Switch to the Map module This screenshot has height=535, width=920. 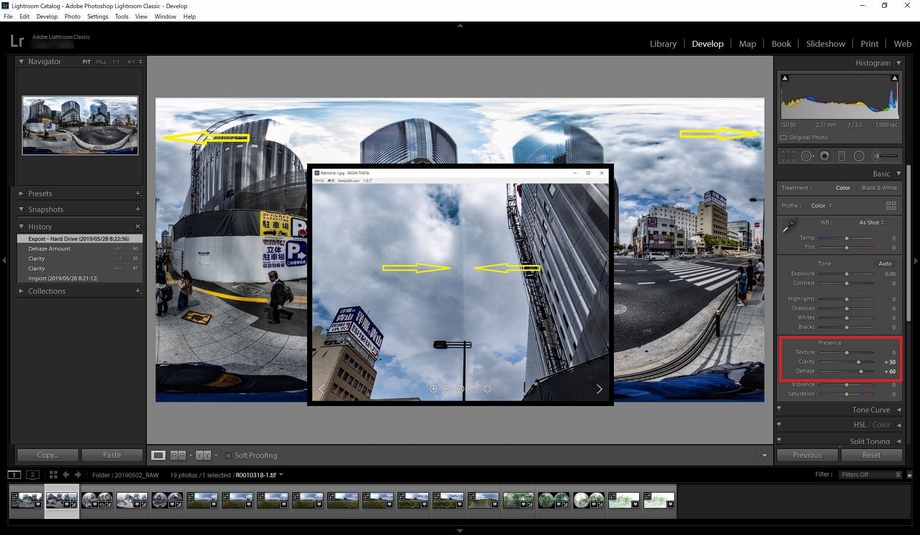coord(748,44)
